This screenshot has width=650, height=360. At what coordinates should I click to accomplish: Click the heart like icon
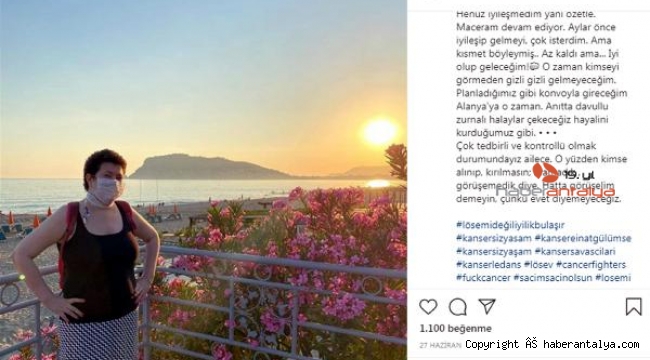point(428,307)
